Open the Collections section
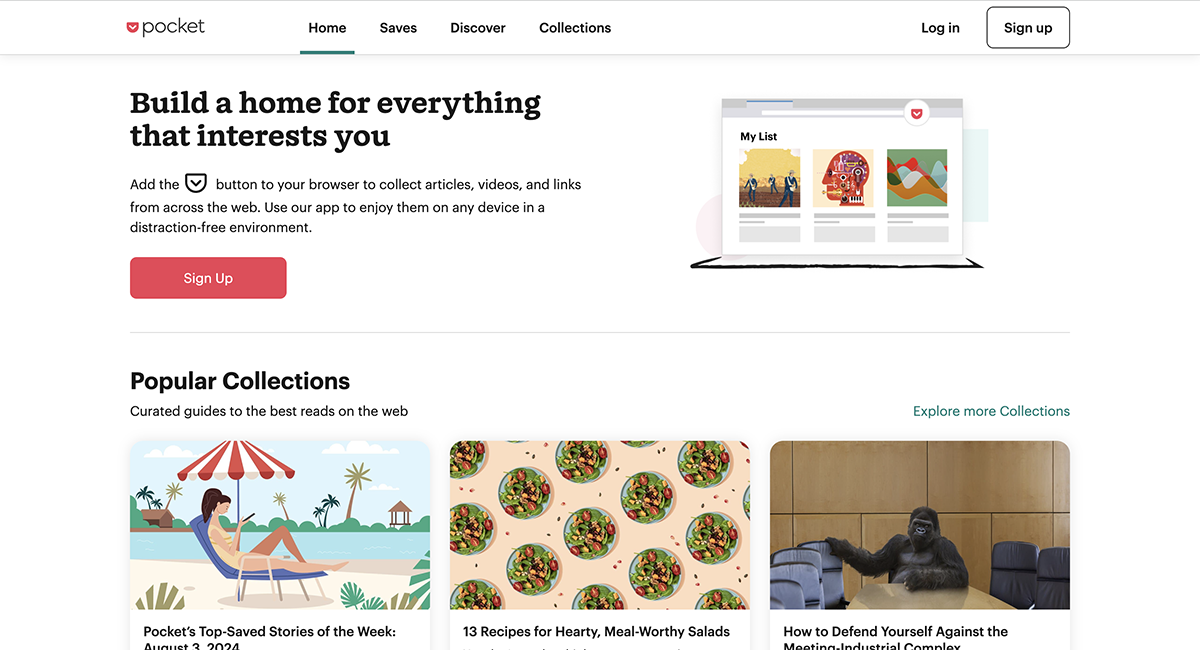The height and width of the screenshot is (650, 1200). coord(575,27)
